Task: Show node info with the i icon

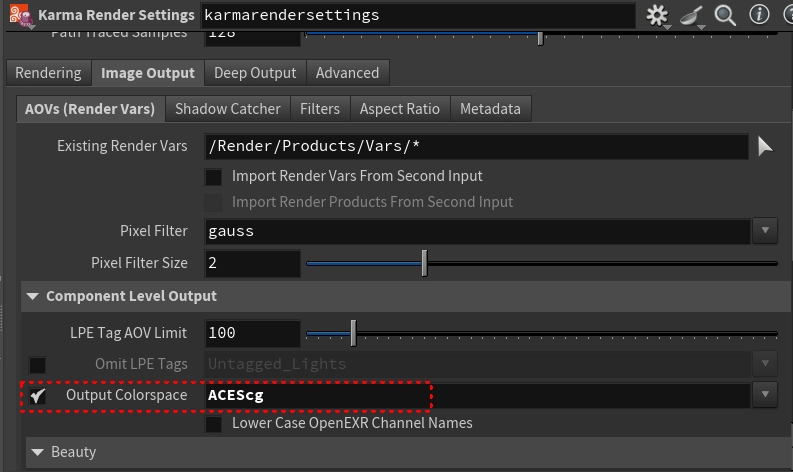Action: (x=759, y=15)
